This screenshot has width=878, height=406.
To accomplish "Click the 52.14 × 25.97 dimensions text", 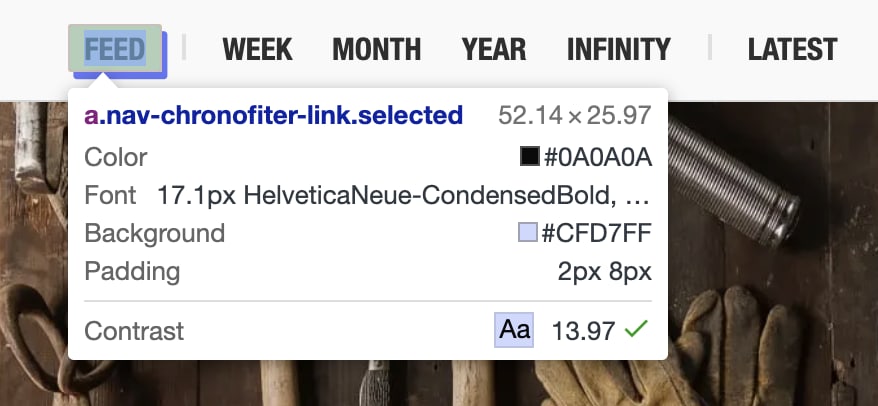I will click(x=574, y=116).
